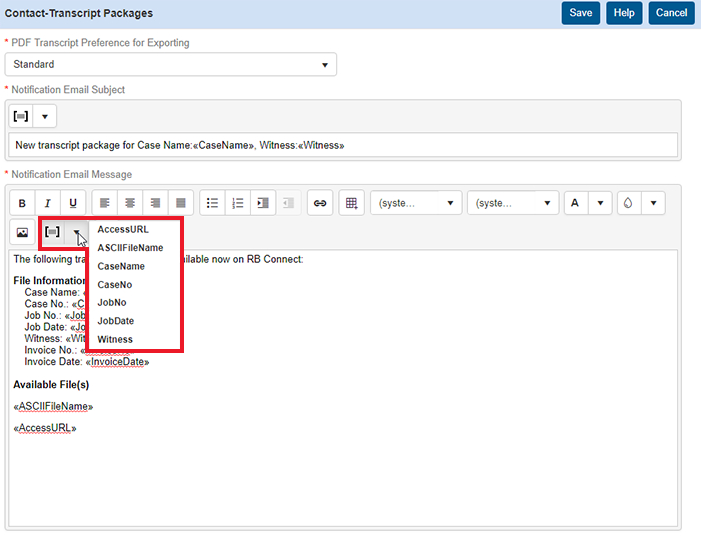Increase paragraph indent

[263, 203]
